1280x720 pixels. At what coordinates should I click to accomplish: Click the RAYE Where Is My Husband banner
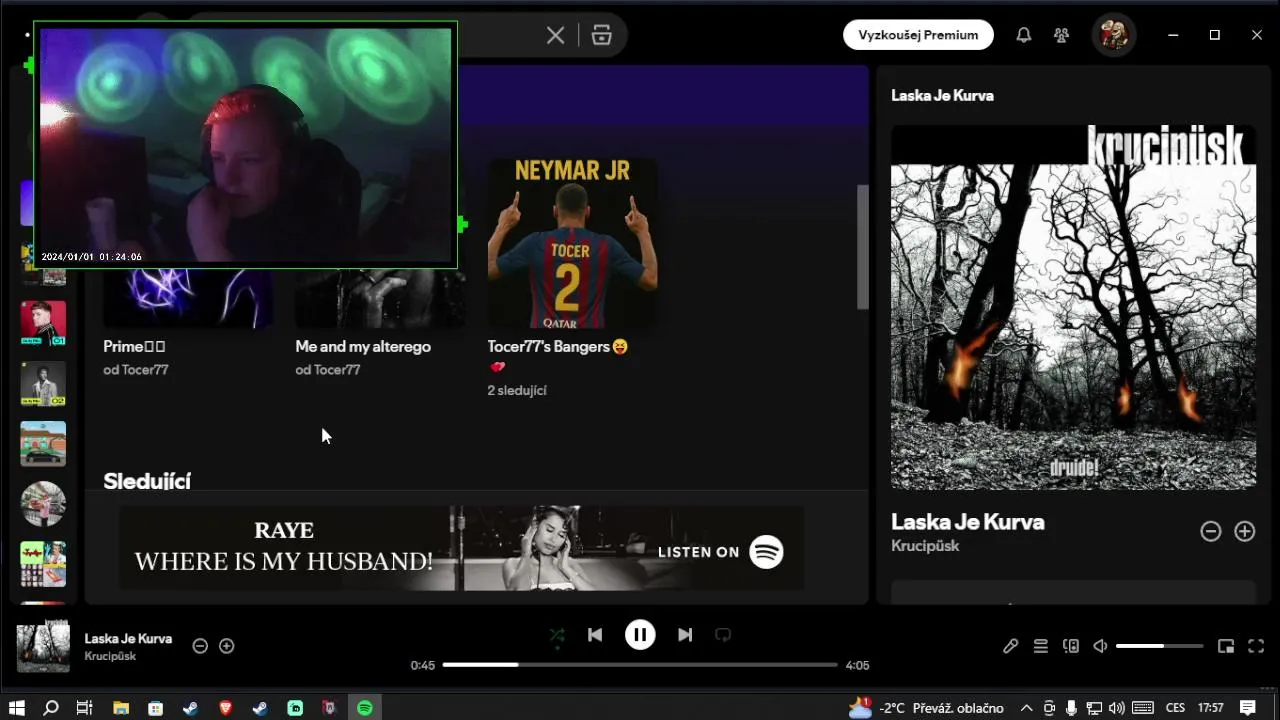(462, 548)
